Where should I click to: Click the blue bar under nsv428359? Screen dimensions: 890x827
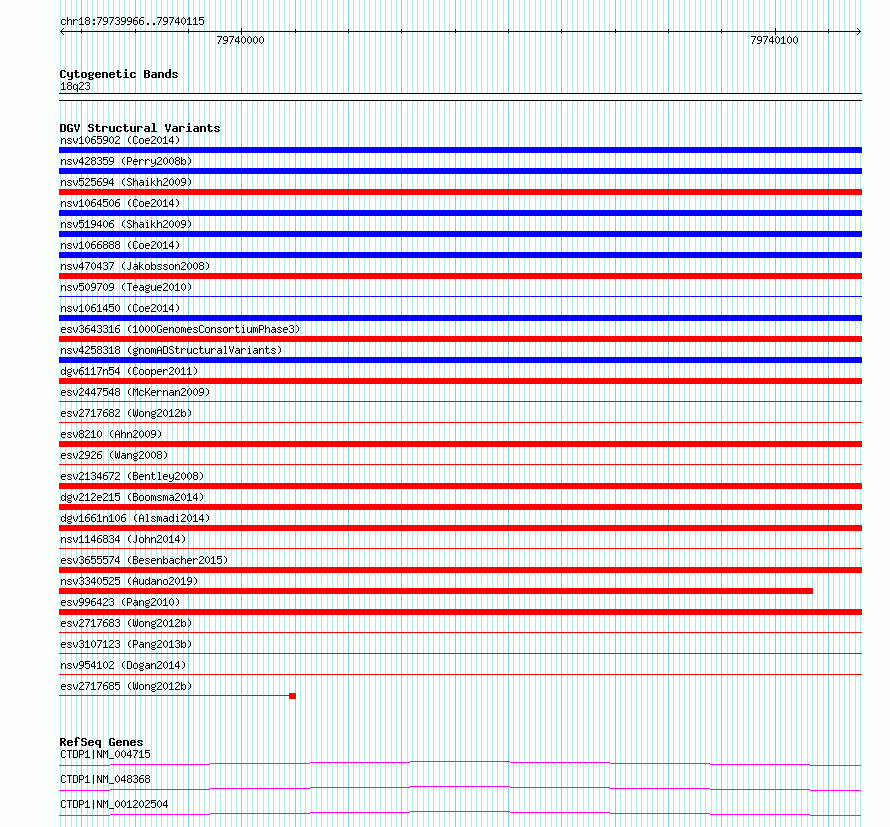point(460,171)
